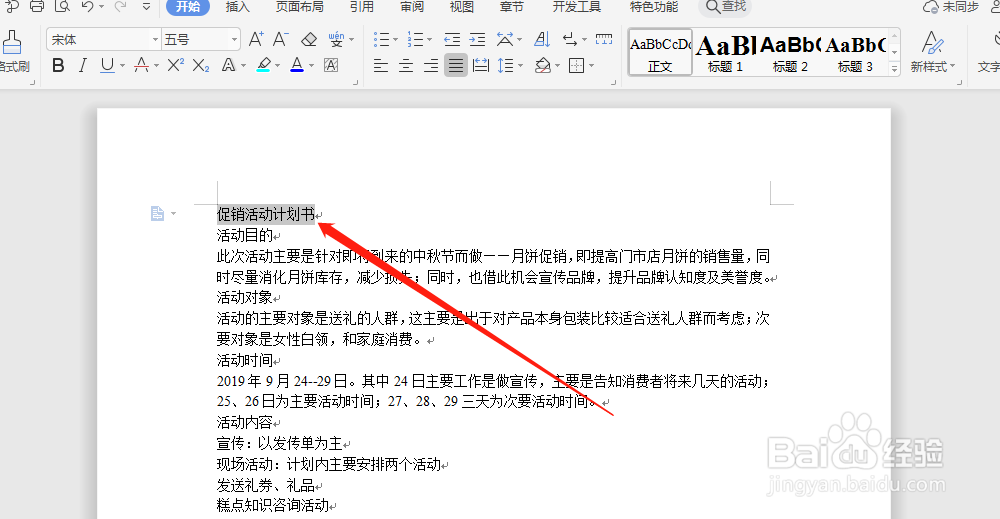Open print preview from quick access bar
Viewport: 1000px width, 519px height.
[62, 7]
